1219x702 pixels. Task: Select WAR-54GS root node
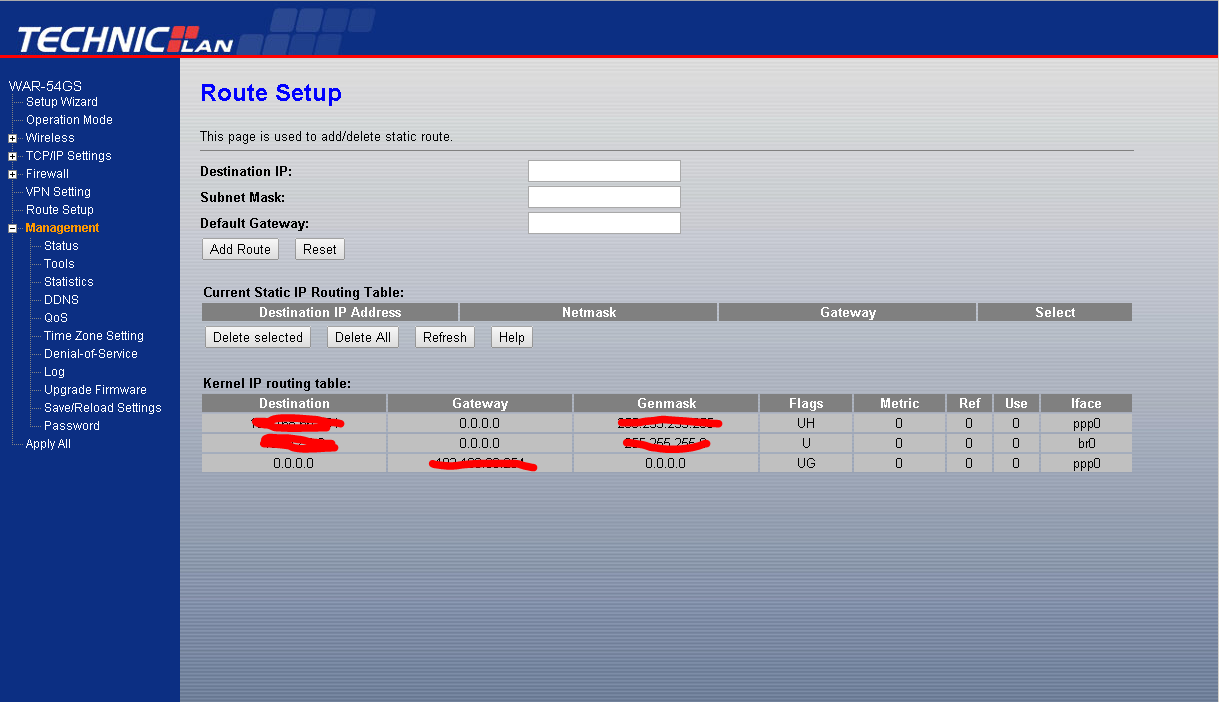(45, 86)
